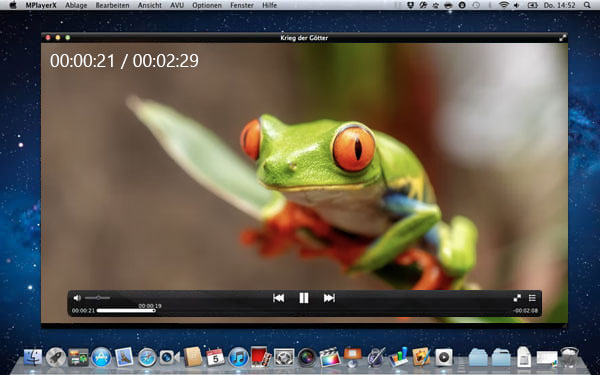
Task: Click the Wi-Fi status icon in menu bar
Action: click(x=504, y=5)
